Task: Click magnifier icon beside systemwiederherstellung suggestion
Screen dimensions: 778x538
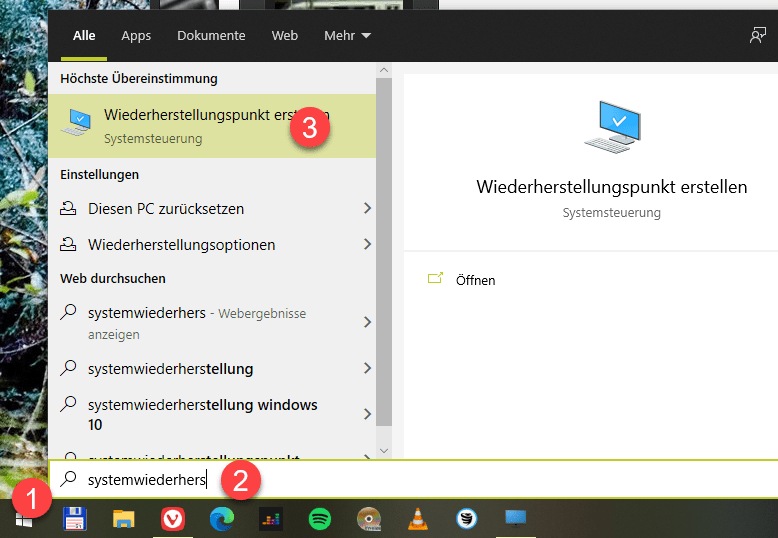Action: [x=68, y=368]
